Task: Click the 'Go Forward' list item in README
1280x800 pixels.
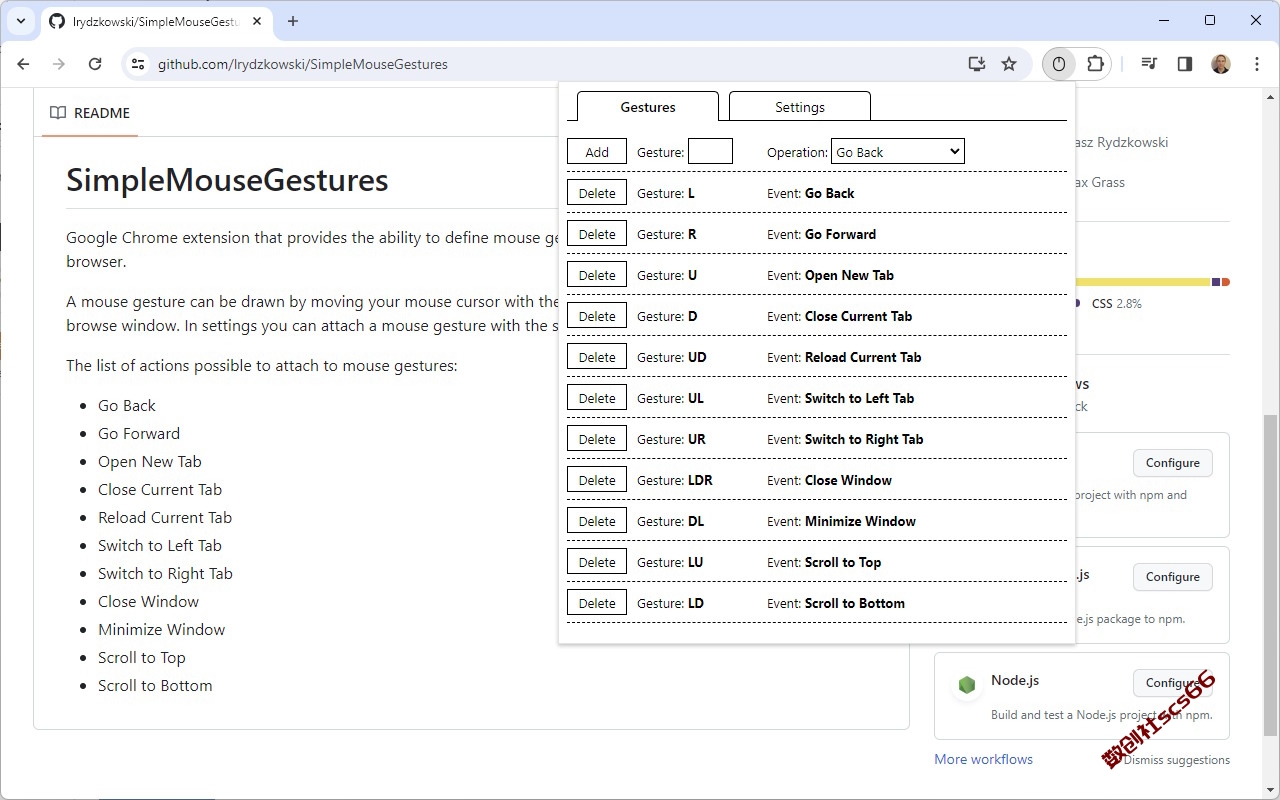Action: [x=139, y=433]
